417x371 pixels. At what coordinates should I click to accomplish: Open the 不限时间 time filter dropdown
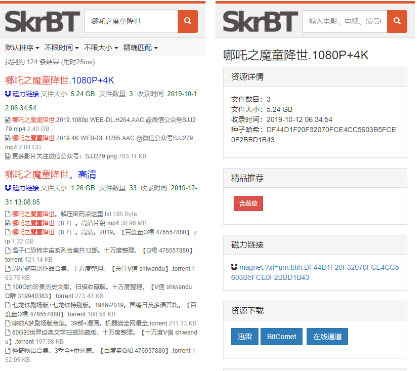pos(62,48)
